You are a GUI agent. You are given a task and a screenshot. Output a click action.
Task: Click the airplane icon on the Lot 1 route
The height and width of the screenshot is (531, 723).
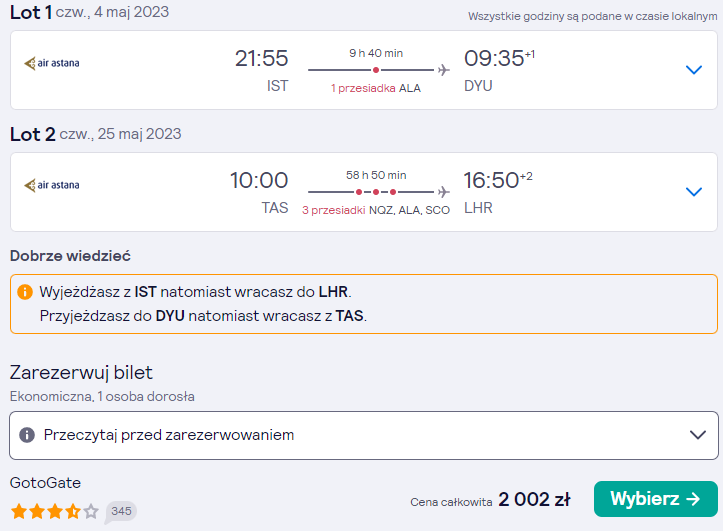(x=444, y=70)
